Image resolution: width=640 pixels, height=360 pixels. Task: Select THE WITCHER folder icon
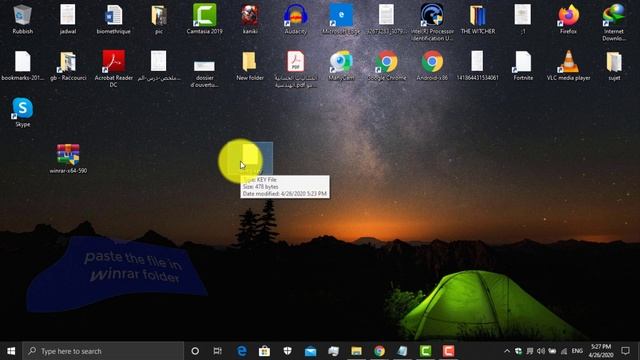point(478,16)
